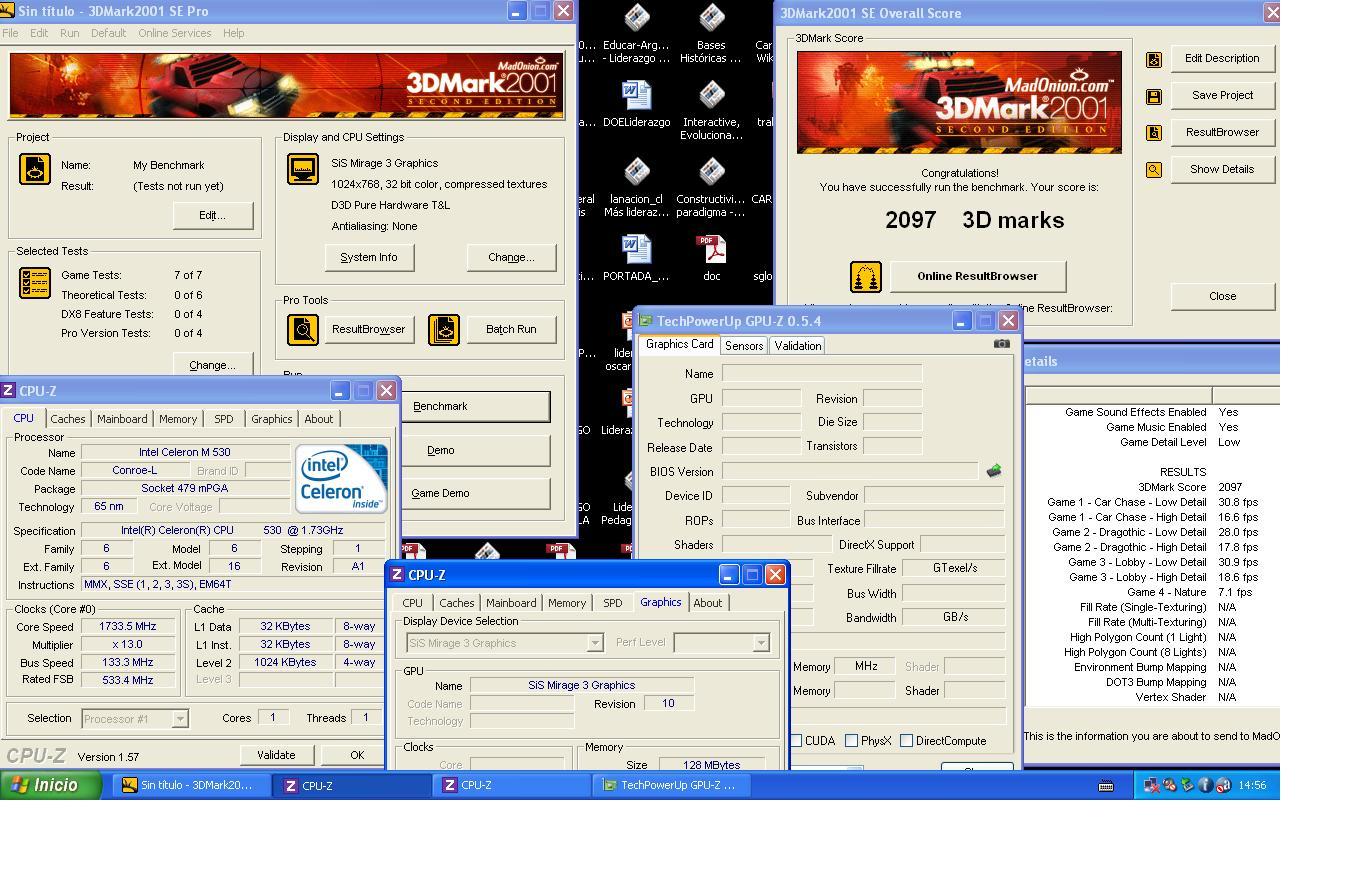1365x886 pixels.
Task: Toggle the CUDA checkbox in GPU-Z
Action: (797, 741)
